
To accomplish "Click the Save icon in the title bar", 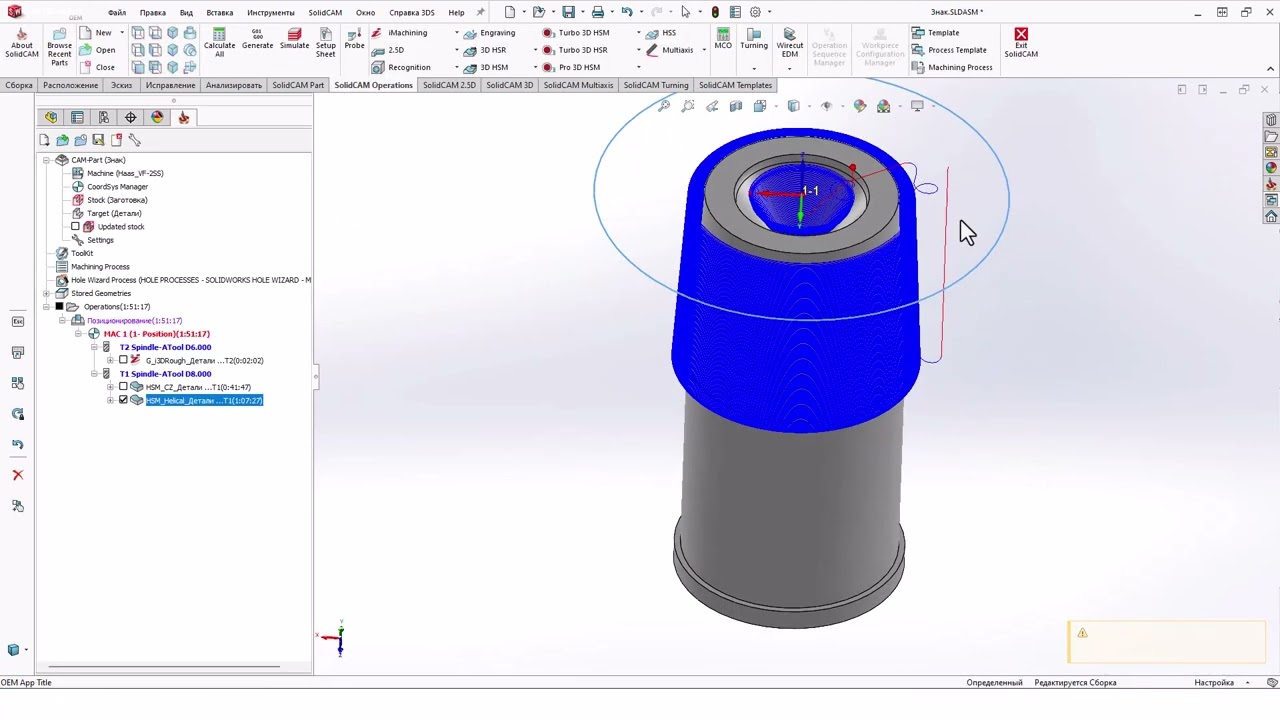I will point(568,12).
